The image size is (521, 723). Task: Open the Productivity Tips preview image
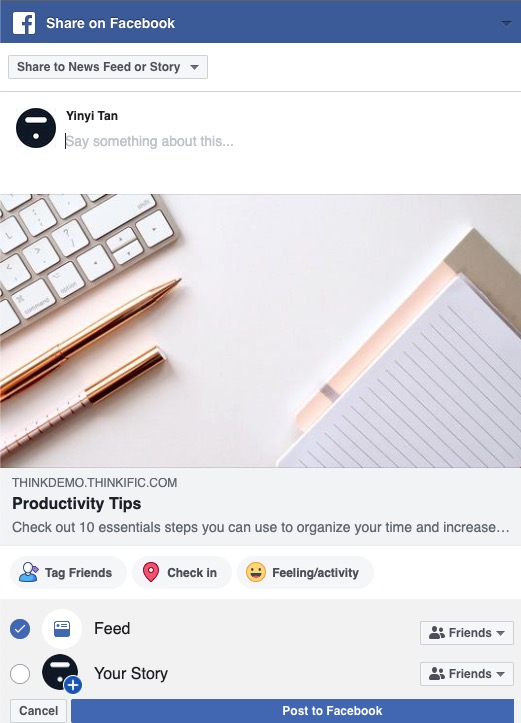click(x=260, y=331)
